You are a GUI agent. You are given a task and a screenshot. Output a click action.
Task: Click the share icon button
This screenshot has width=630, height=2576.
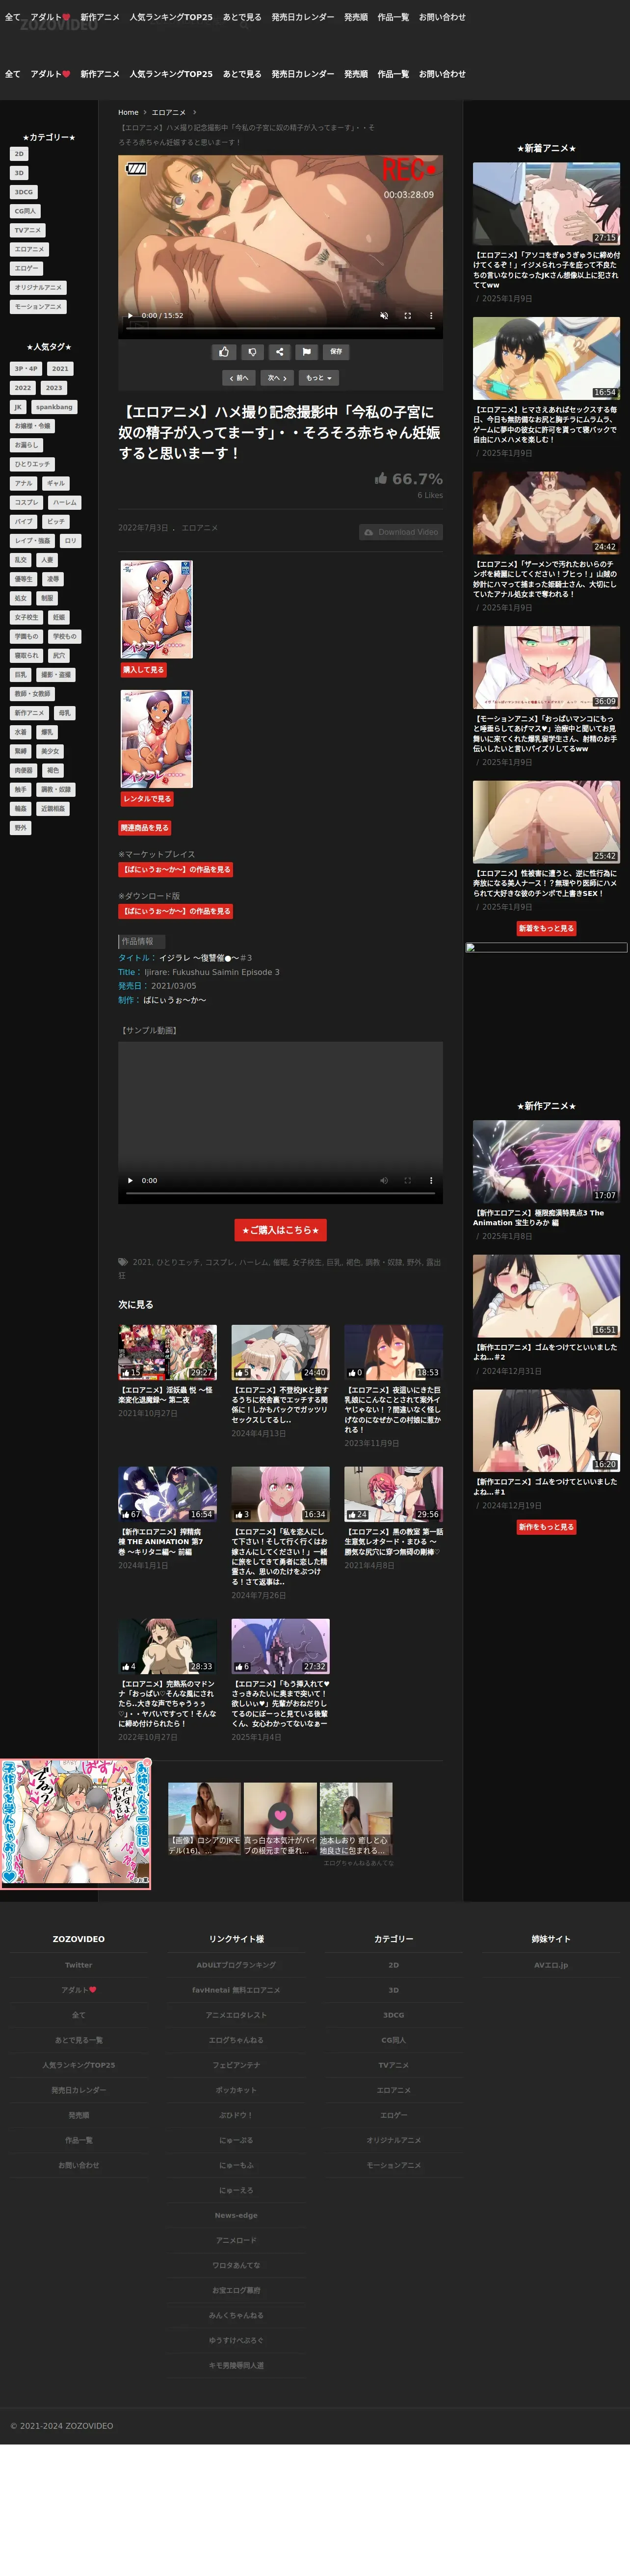279,352
